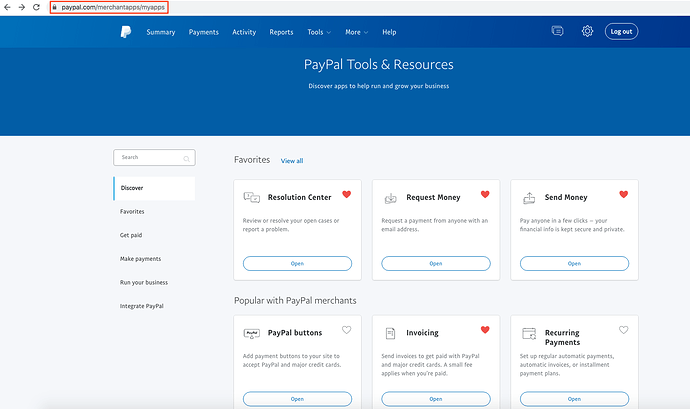Click the padlock site security icon

click(55, 7)
